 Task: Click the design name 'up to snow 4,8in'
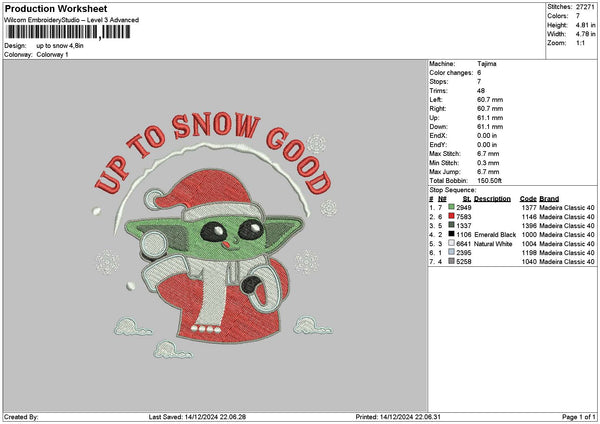point(60,46)
